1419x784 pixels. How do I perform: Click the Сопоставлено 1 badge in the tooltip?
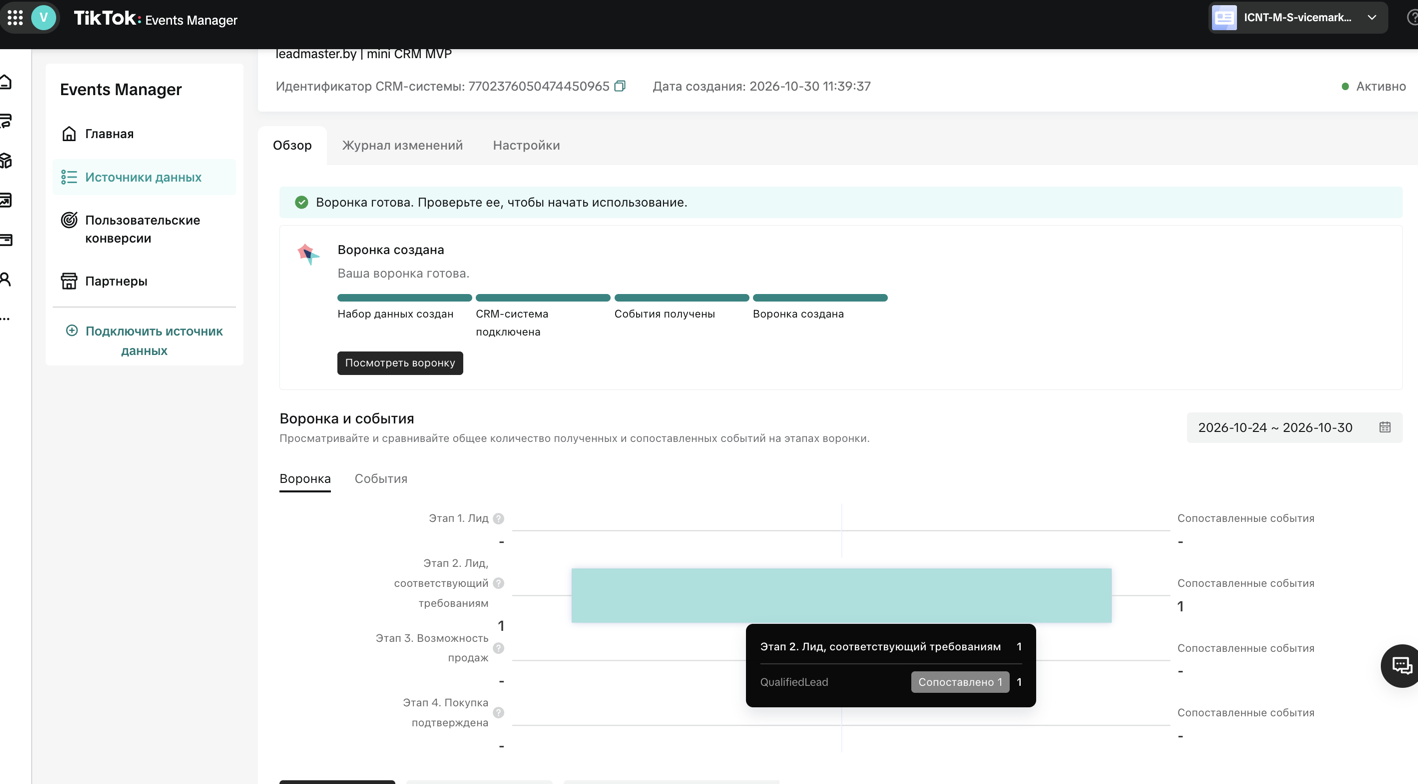[960, 682]
